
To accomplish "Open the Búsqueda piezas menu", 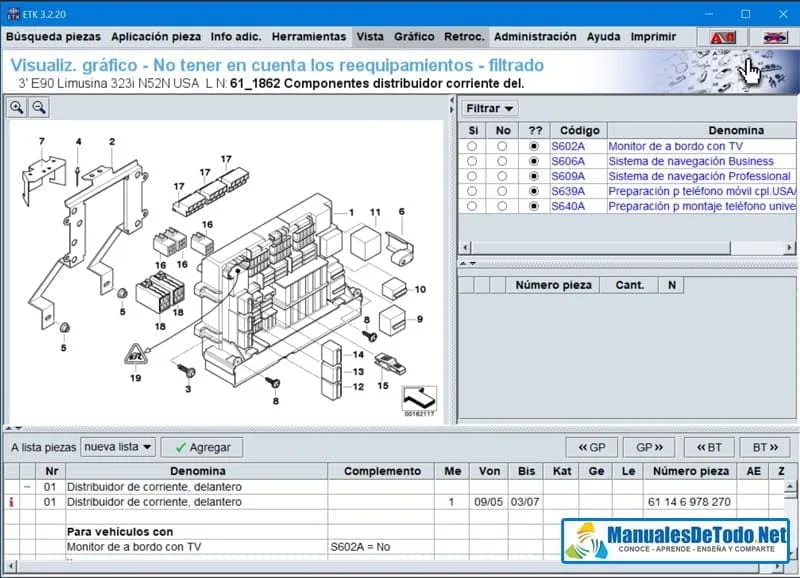I will pyautogui.click(x=53, y=37).
